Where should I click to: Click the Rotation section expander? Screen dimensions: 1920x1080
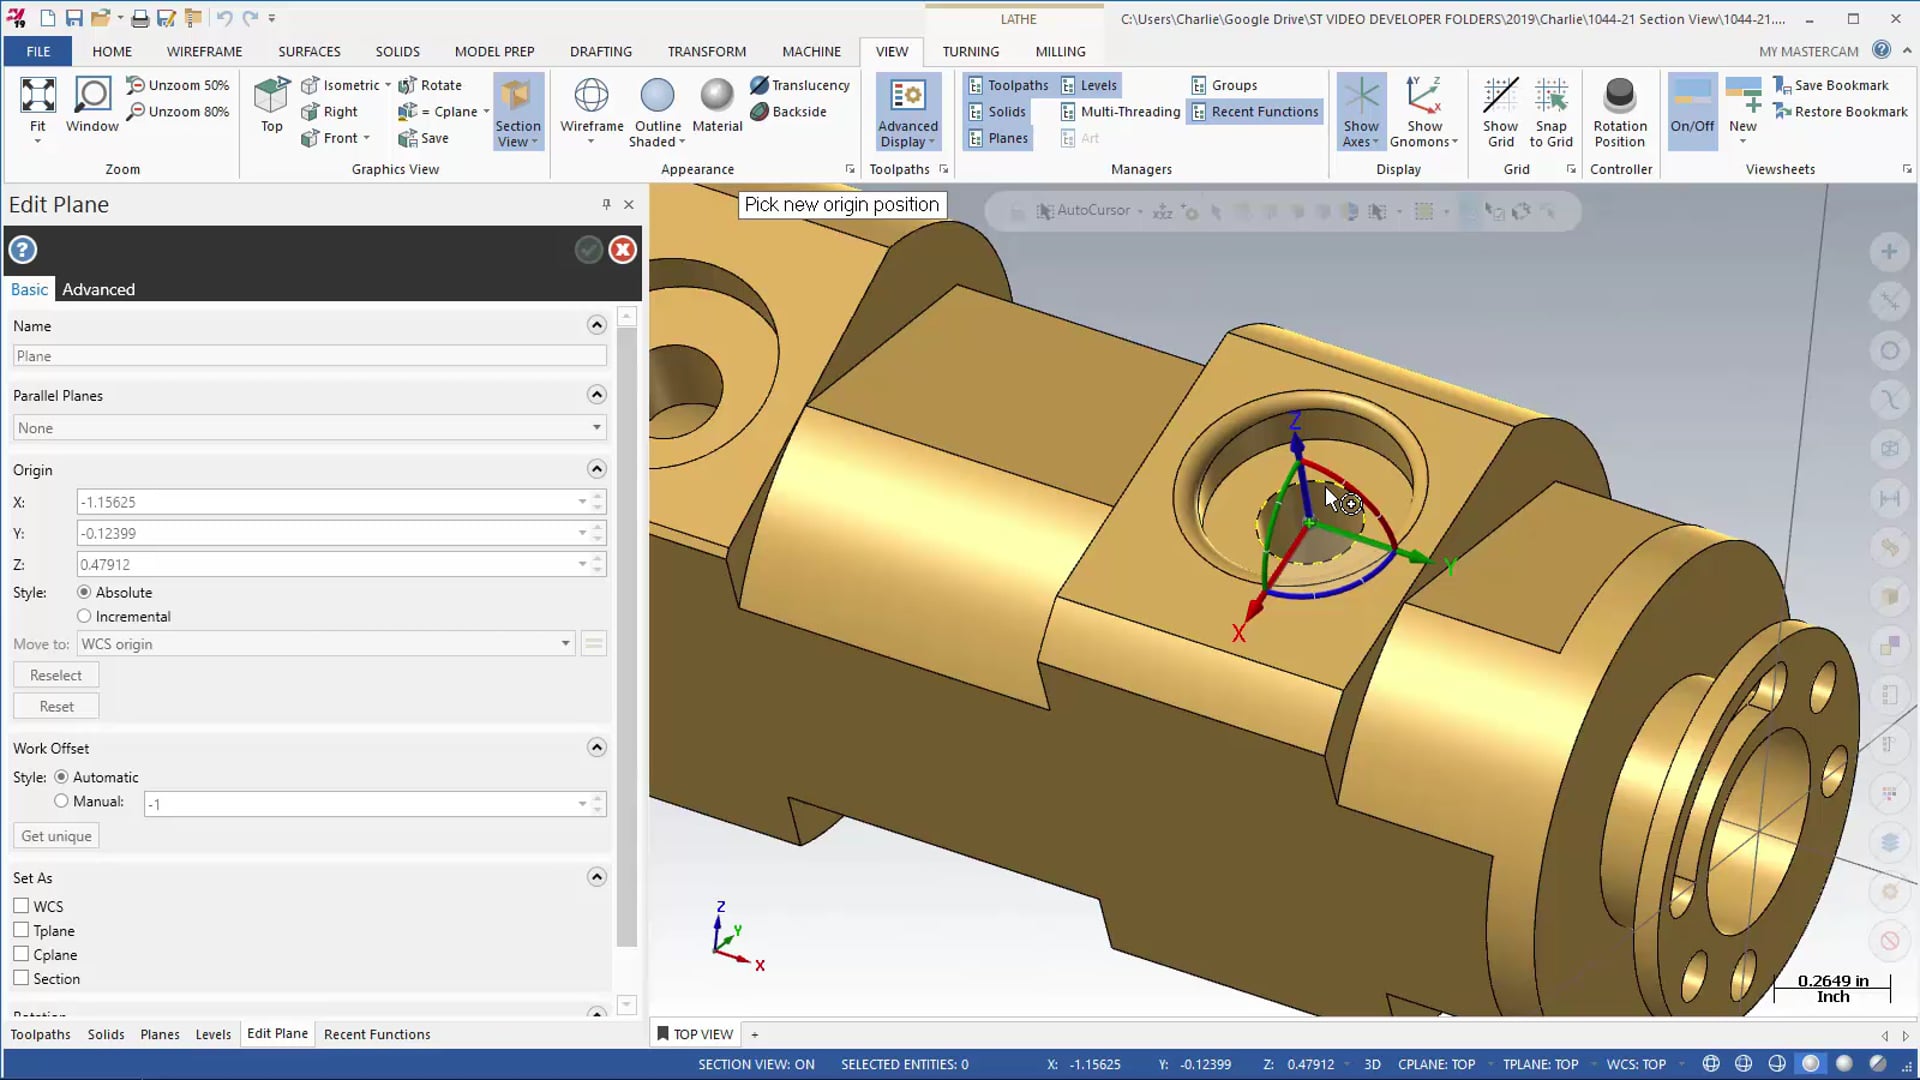click(x=596, y=1010)
